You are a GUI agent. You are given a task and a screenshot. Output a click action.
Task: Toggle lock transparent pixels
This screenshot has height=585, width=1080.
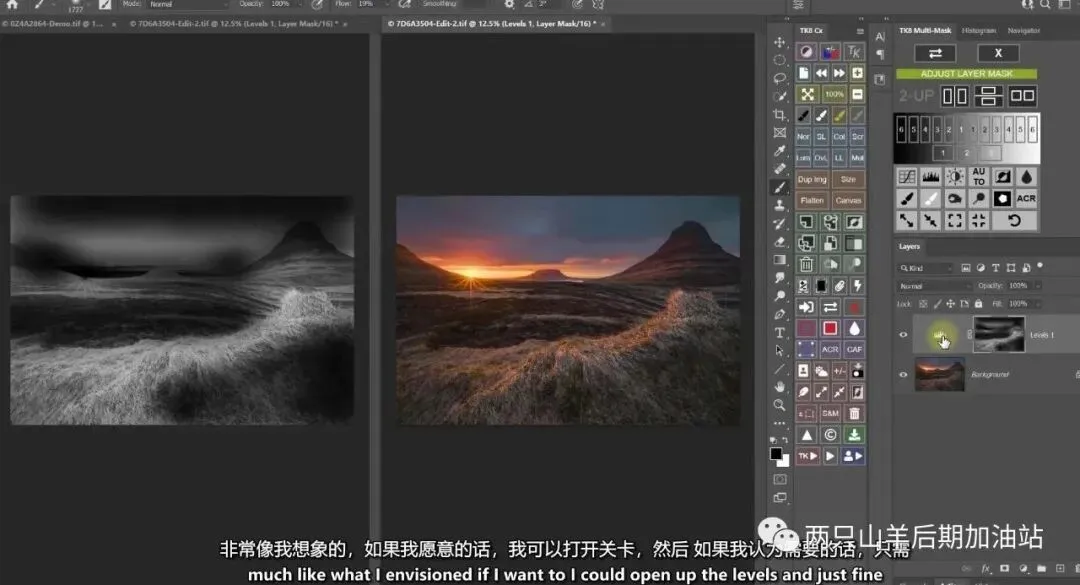coord(923,304)
